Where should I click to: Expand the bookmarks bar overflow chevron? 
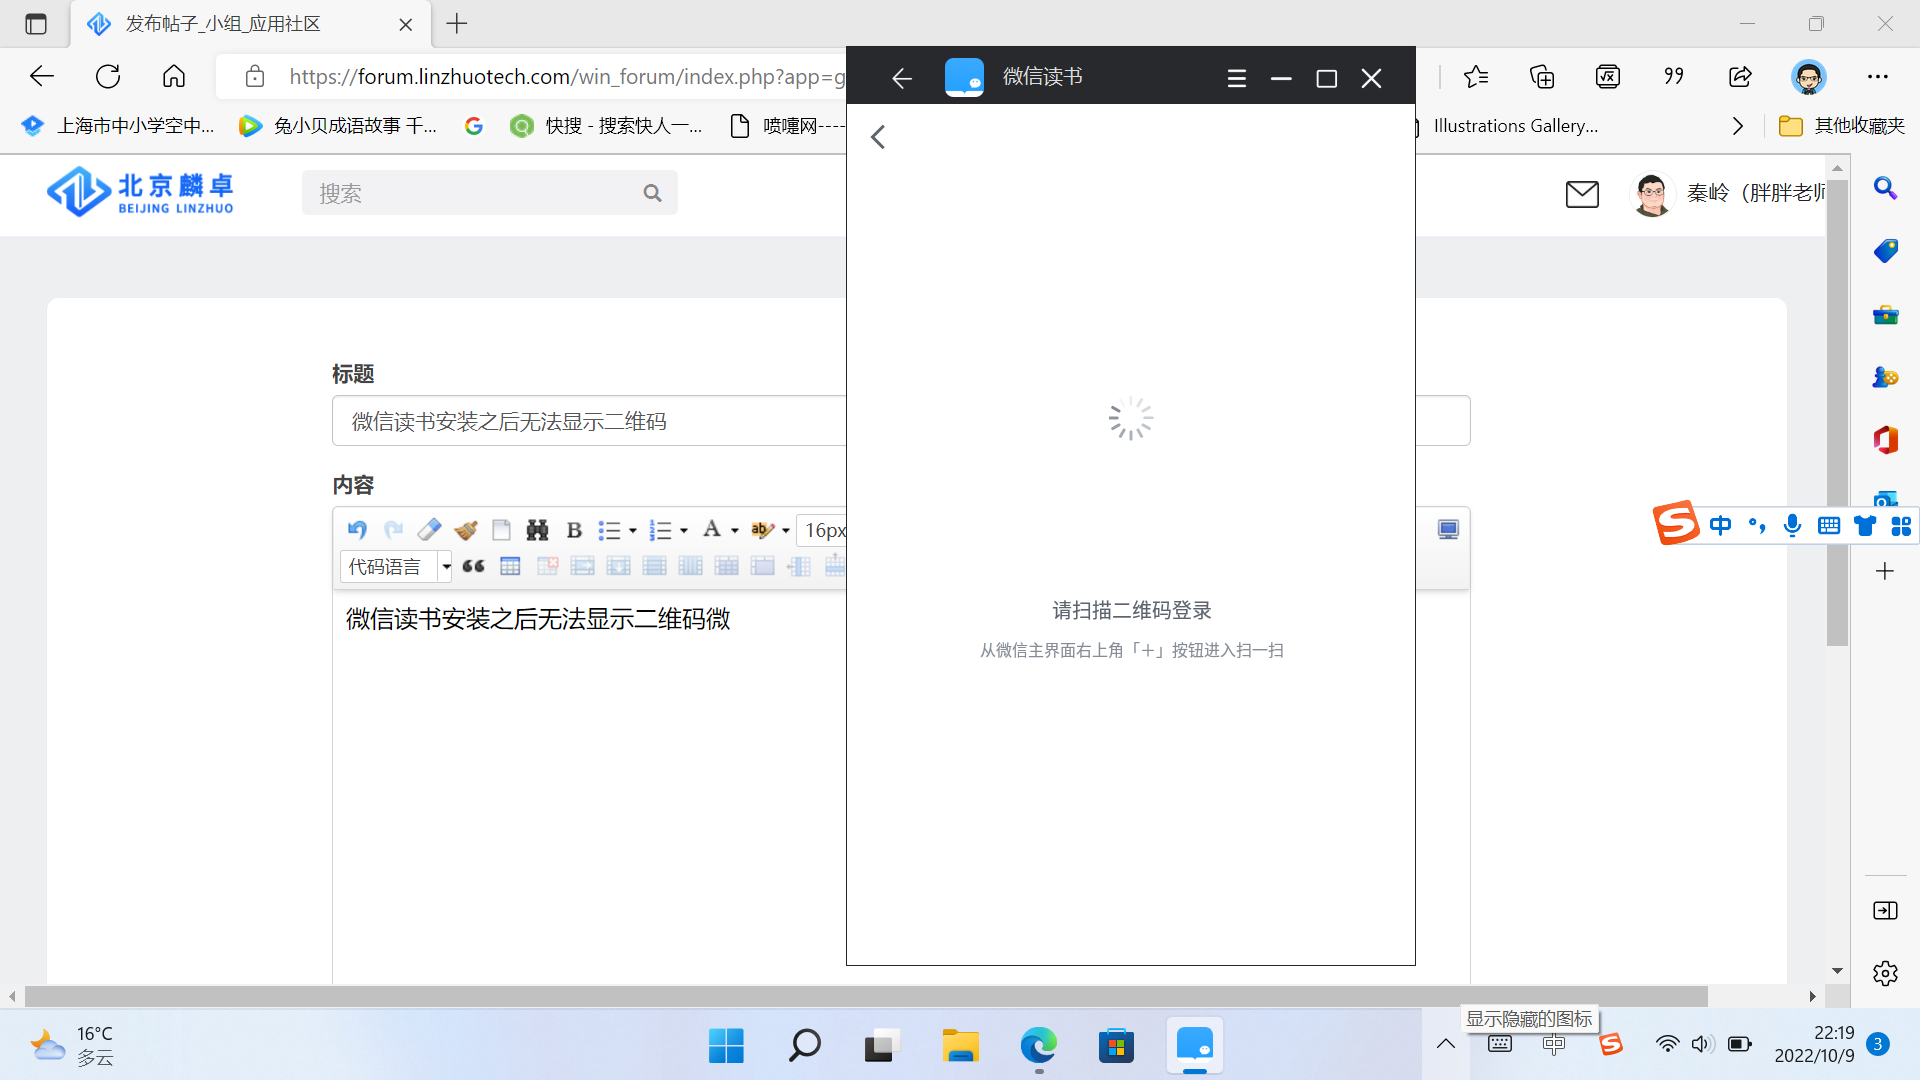pos(1738,126)
